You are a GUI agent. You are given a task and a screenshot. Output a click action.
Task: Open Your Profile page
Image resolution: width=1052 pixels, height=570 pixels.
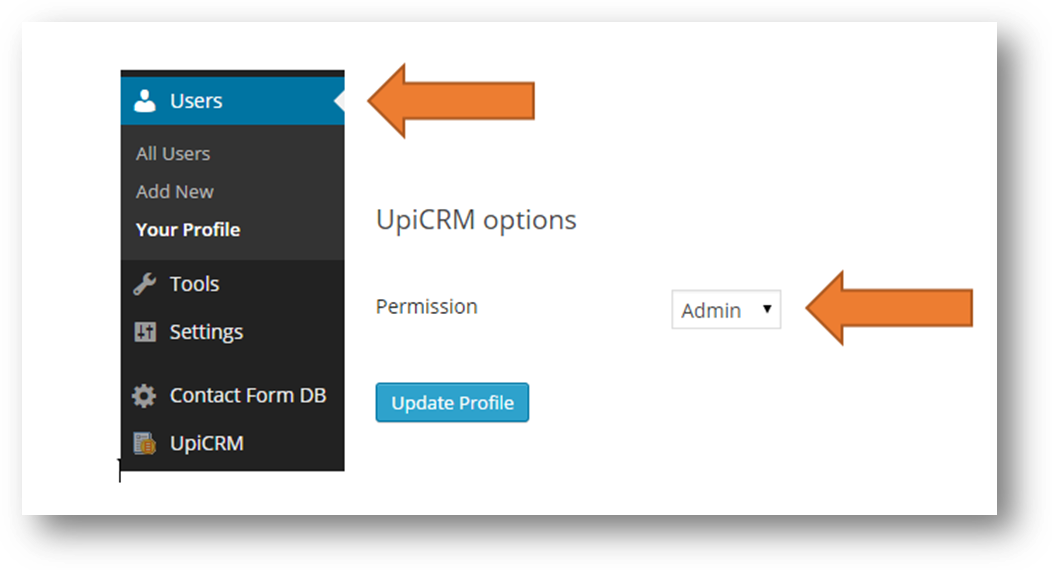pyautogui.click(x=188, y=230)
